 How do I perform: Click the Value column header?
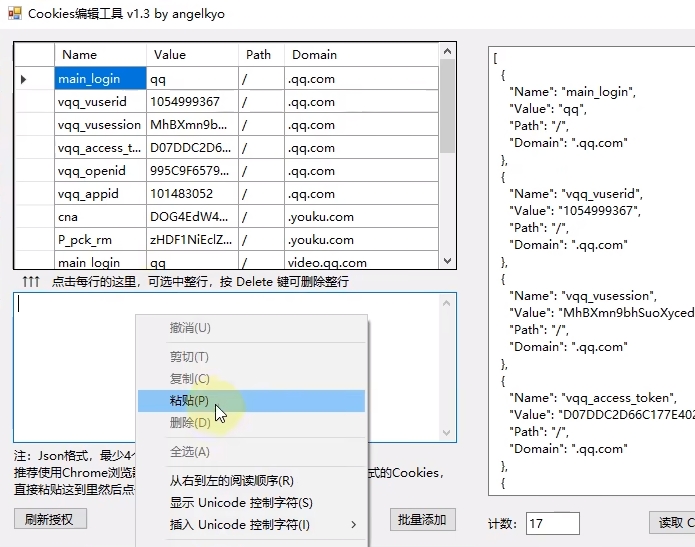point(191,55)
